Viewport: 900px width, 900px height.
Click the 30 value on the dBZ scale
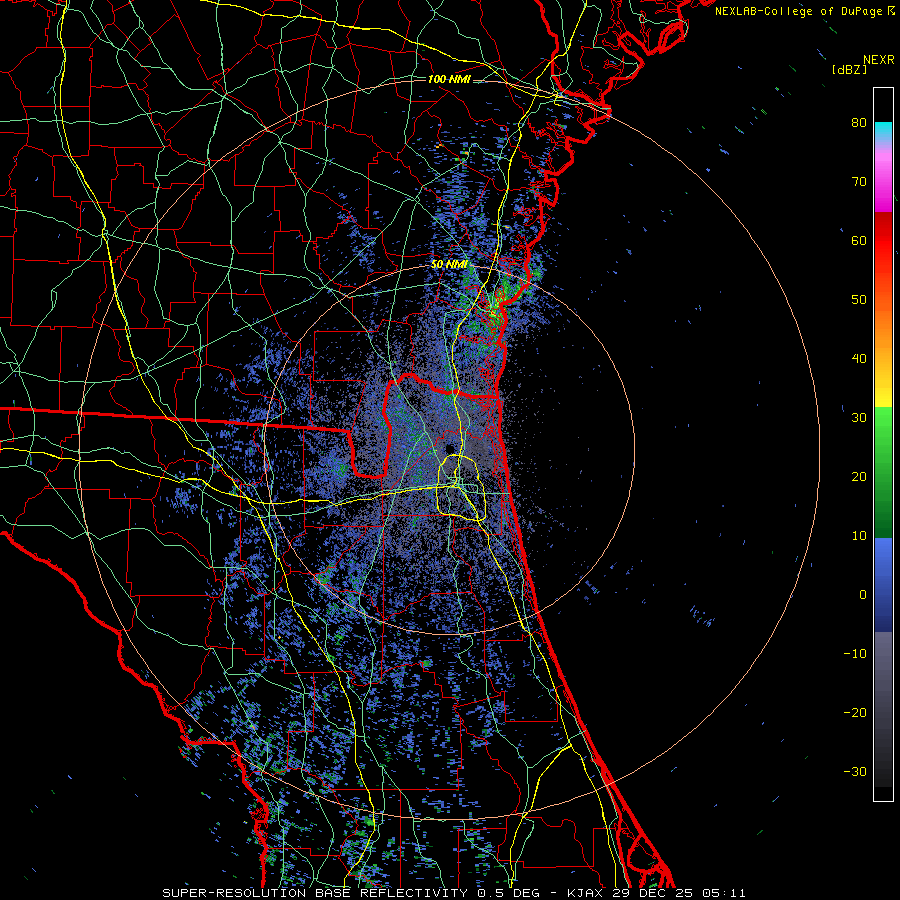pyautogui.click(x=859, y=417)
